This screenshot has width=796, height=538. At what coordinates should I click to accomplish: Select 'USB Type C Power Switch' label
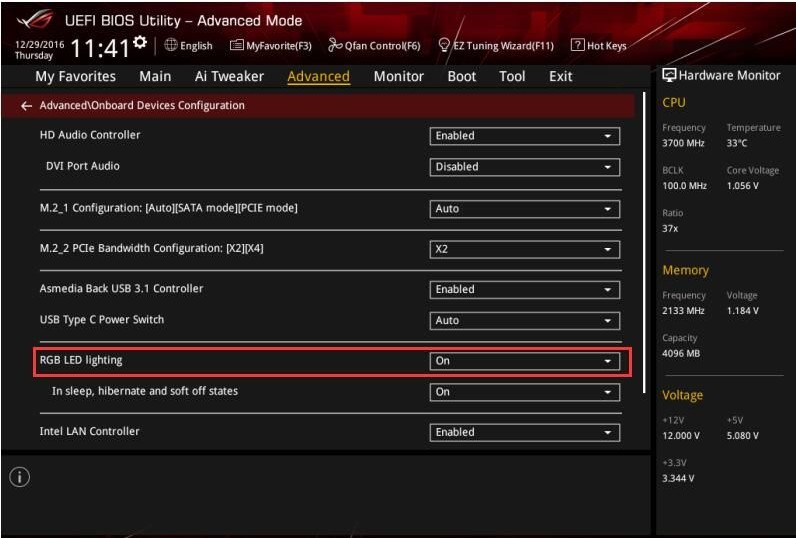[102, 320]
